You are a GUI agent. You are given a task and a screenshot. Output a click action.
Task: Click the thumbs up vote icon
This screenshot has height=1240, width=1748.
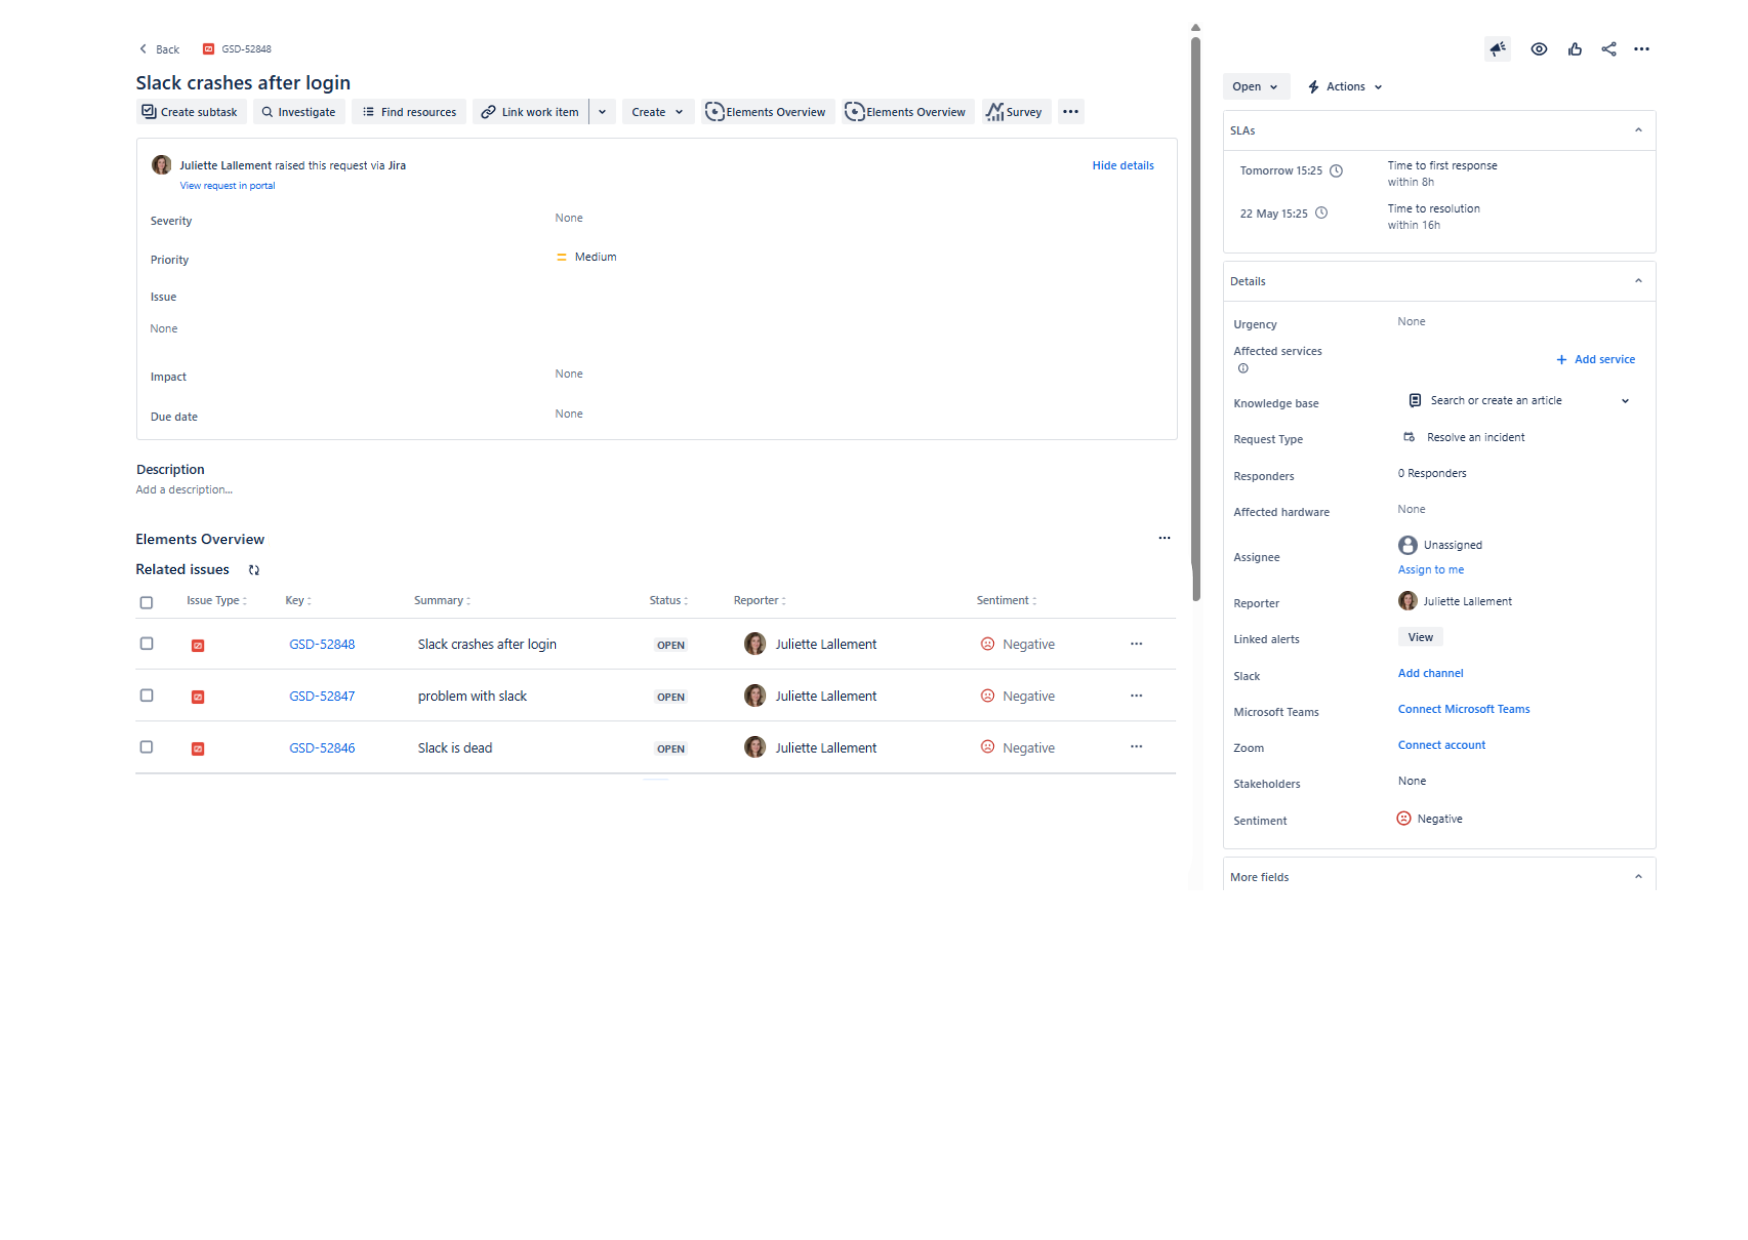[1574, 49]
